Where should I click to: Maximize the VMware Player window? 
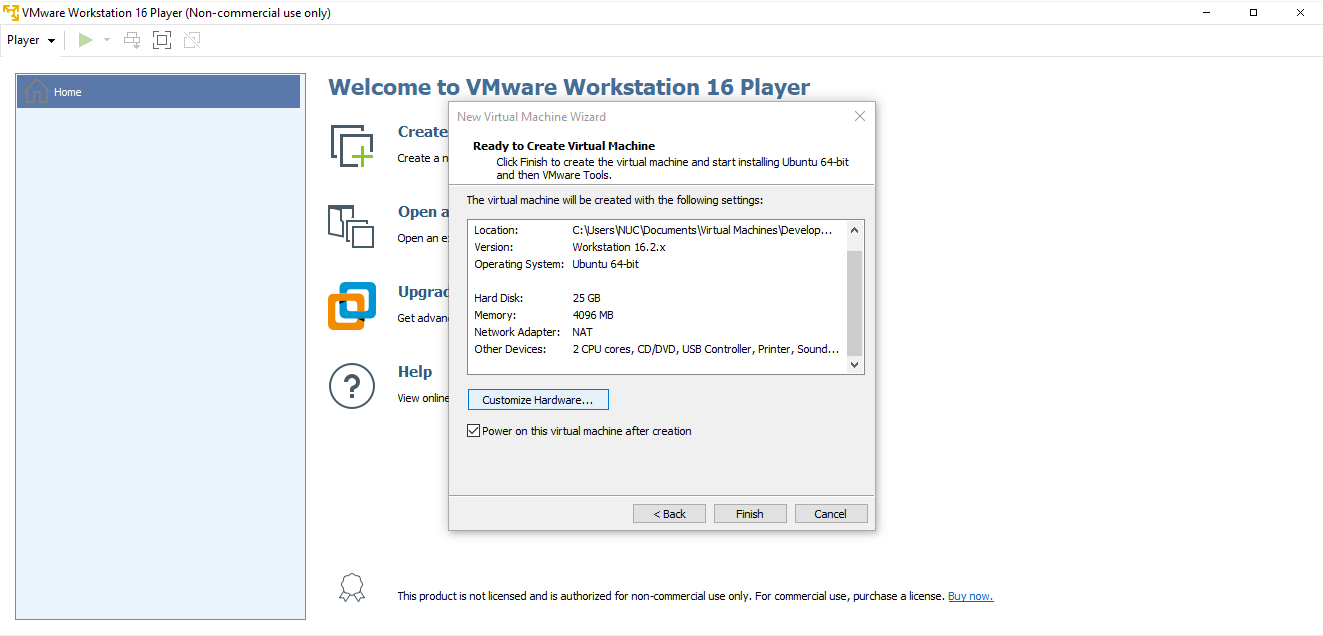point(1254,12)
